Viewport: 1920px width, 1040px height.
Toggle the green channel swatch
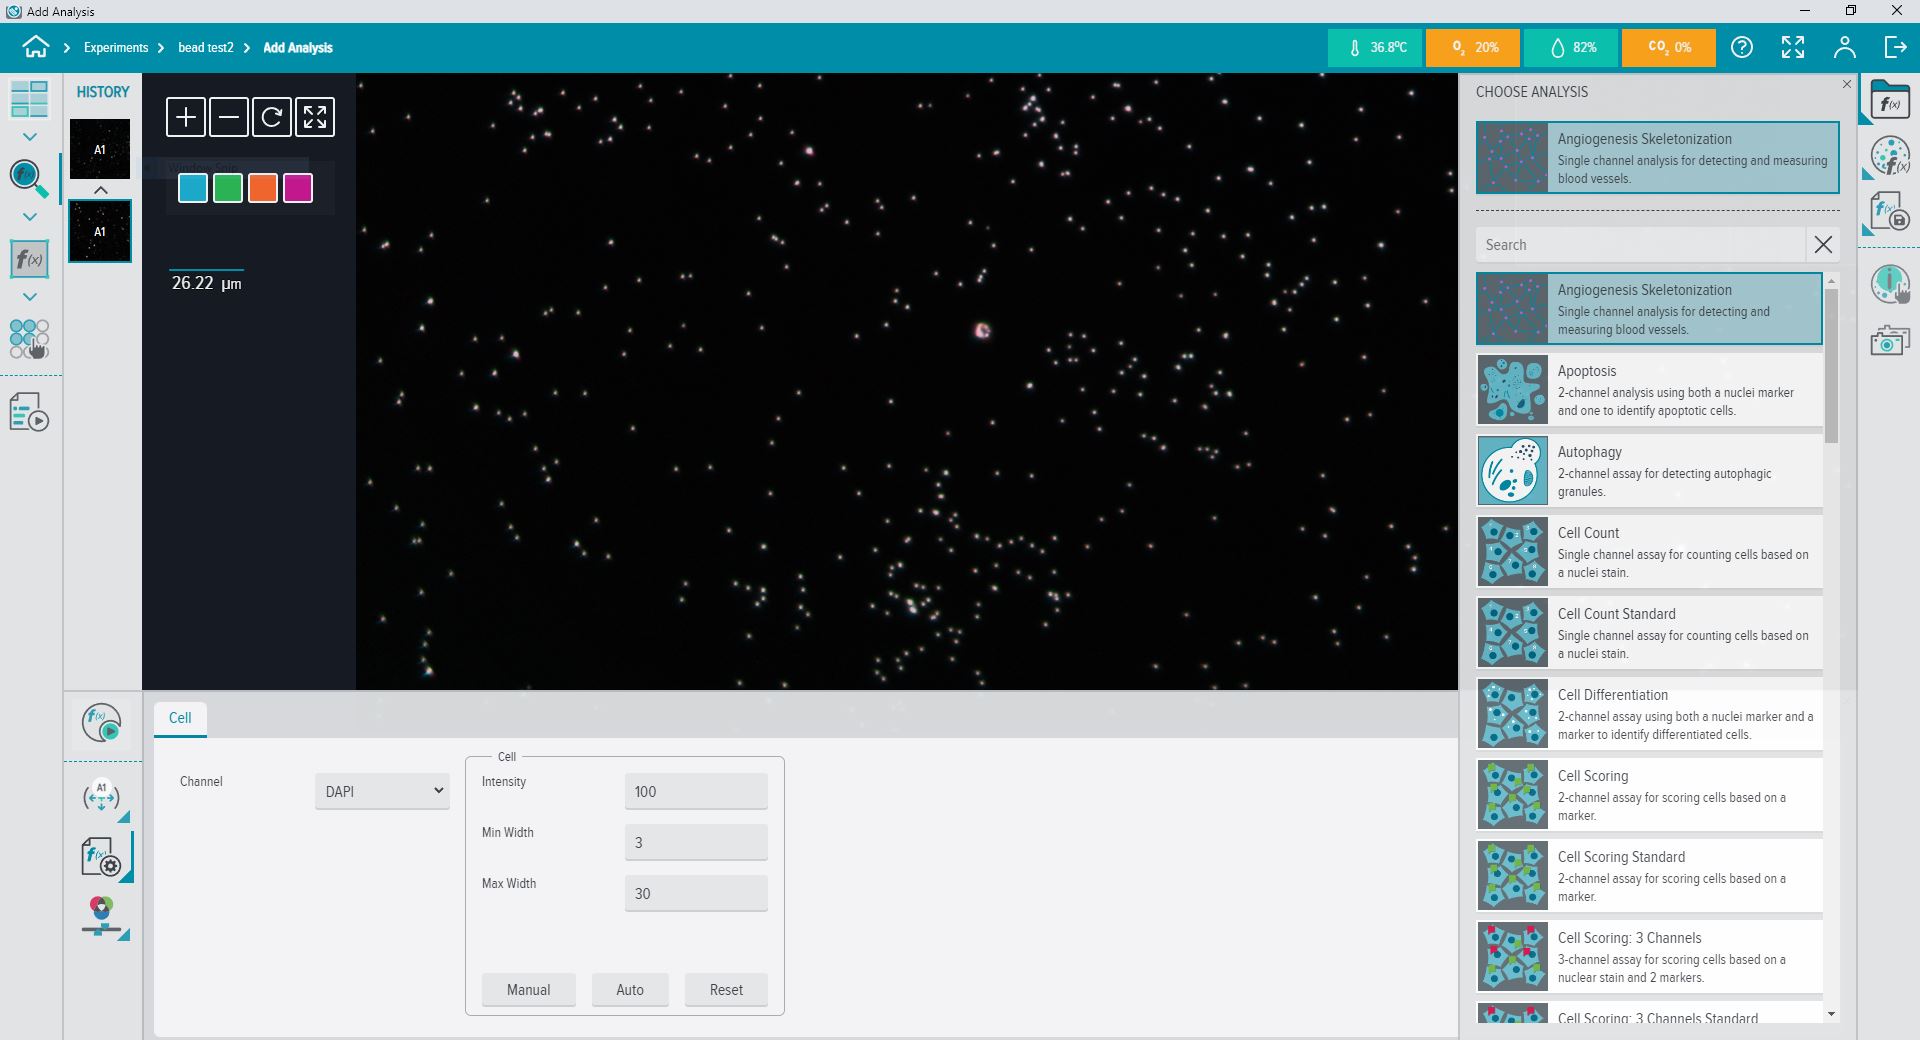click(x=228, y=188)
